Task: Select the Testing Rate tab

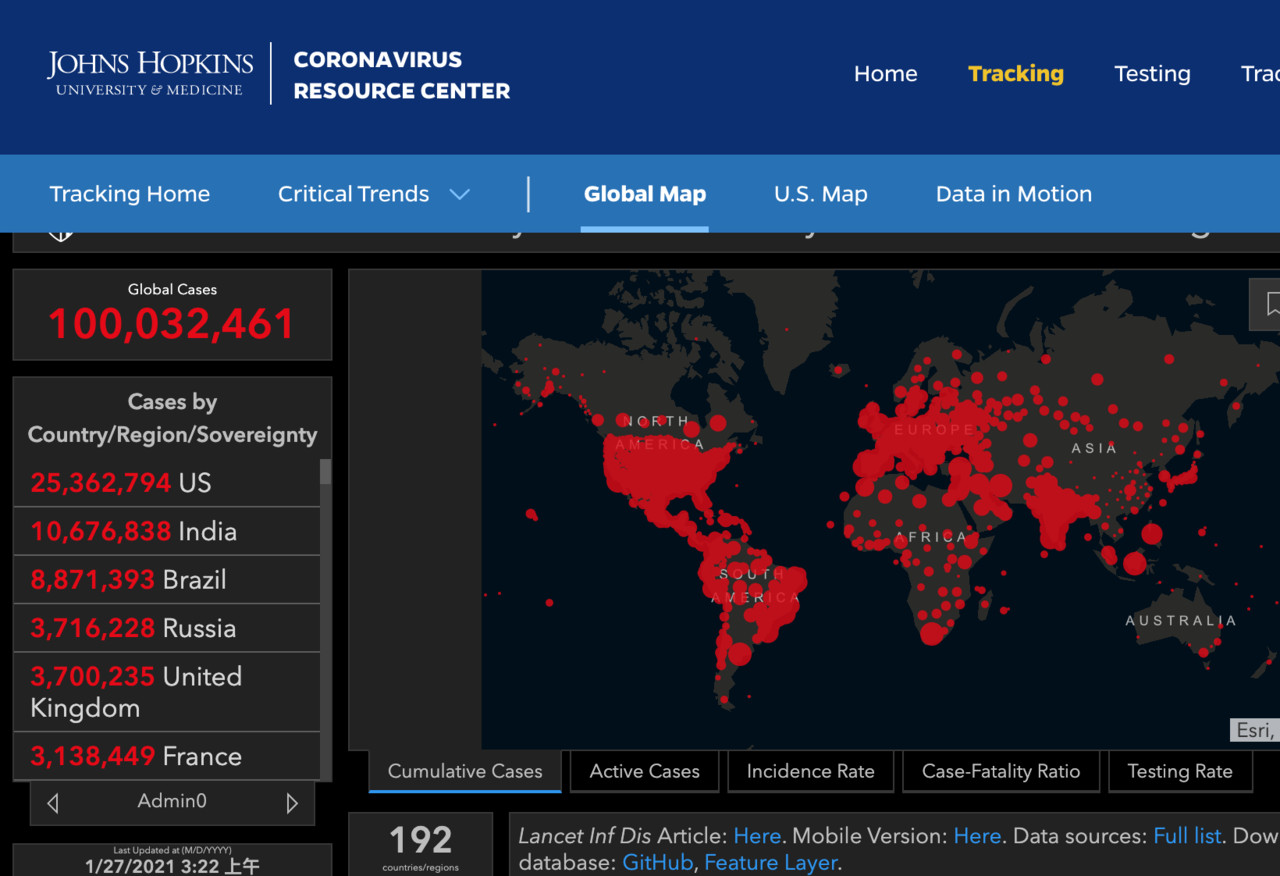Action: coord(1179,771)
